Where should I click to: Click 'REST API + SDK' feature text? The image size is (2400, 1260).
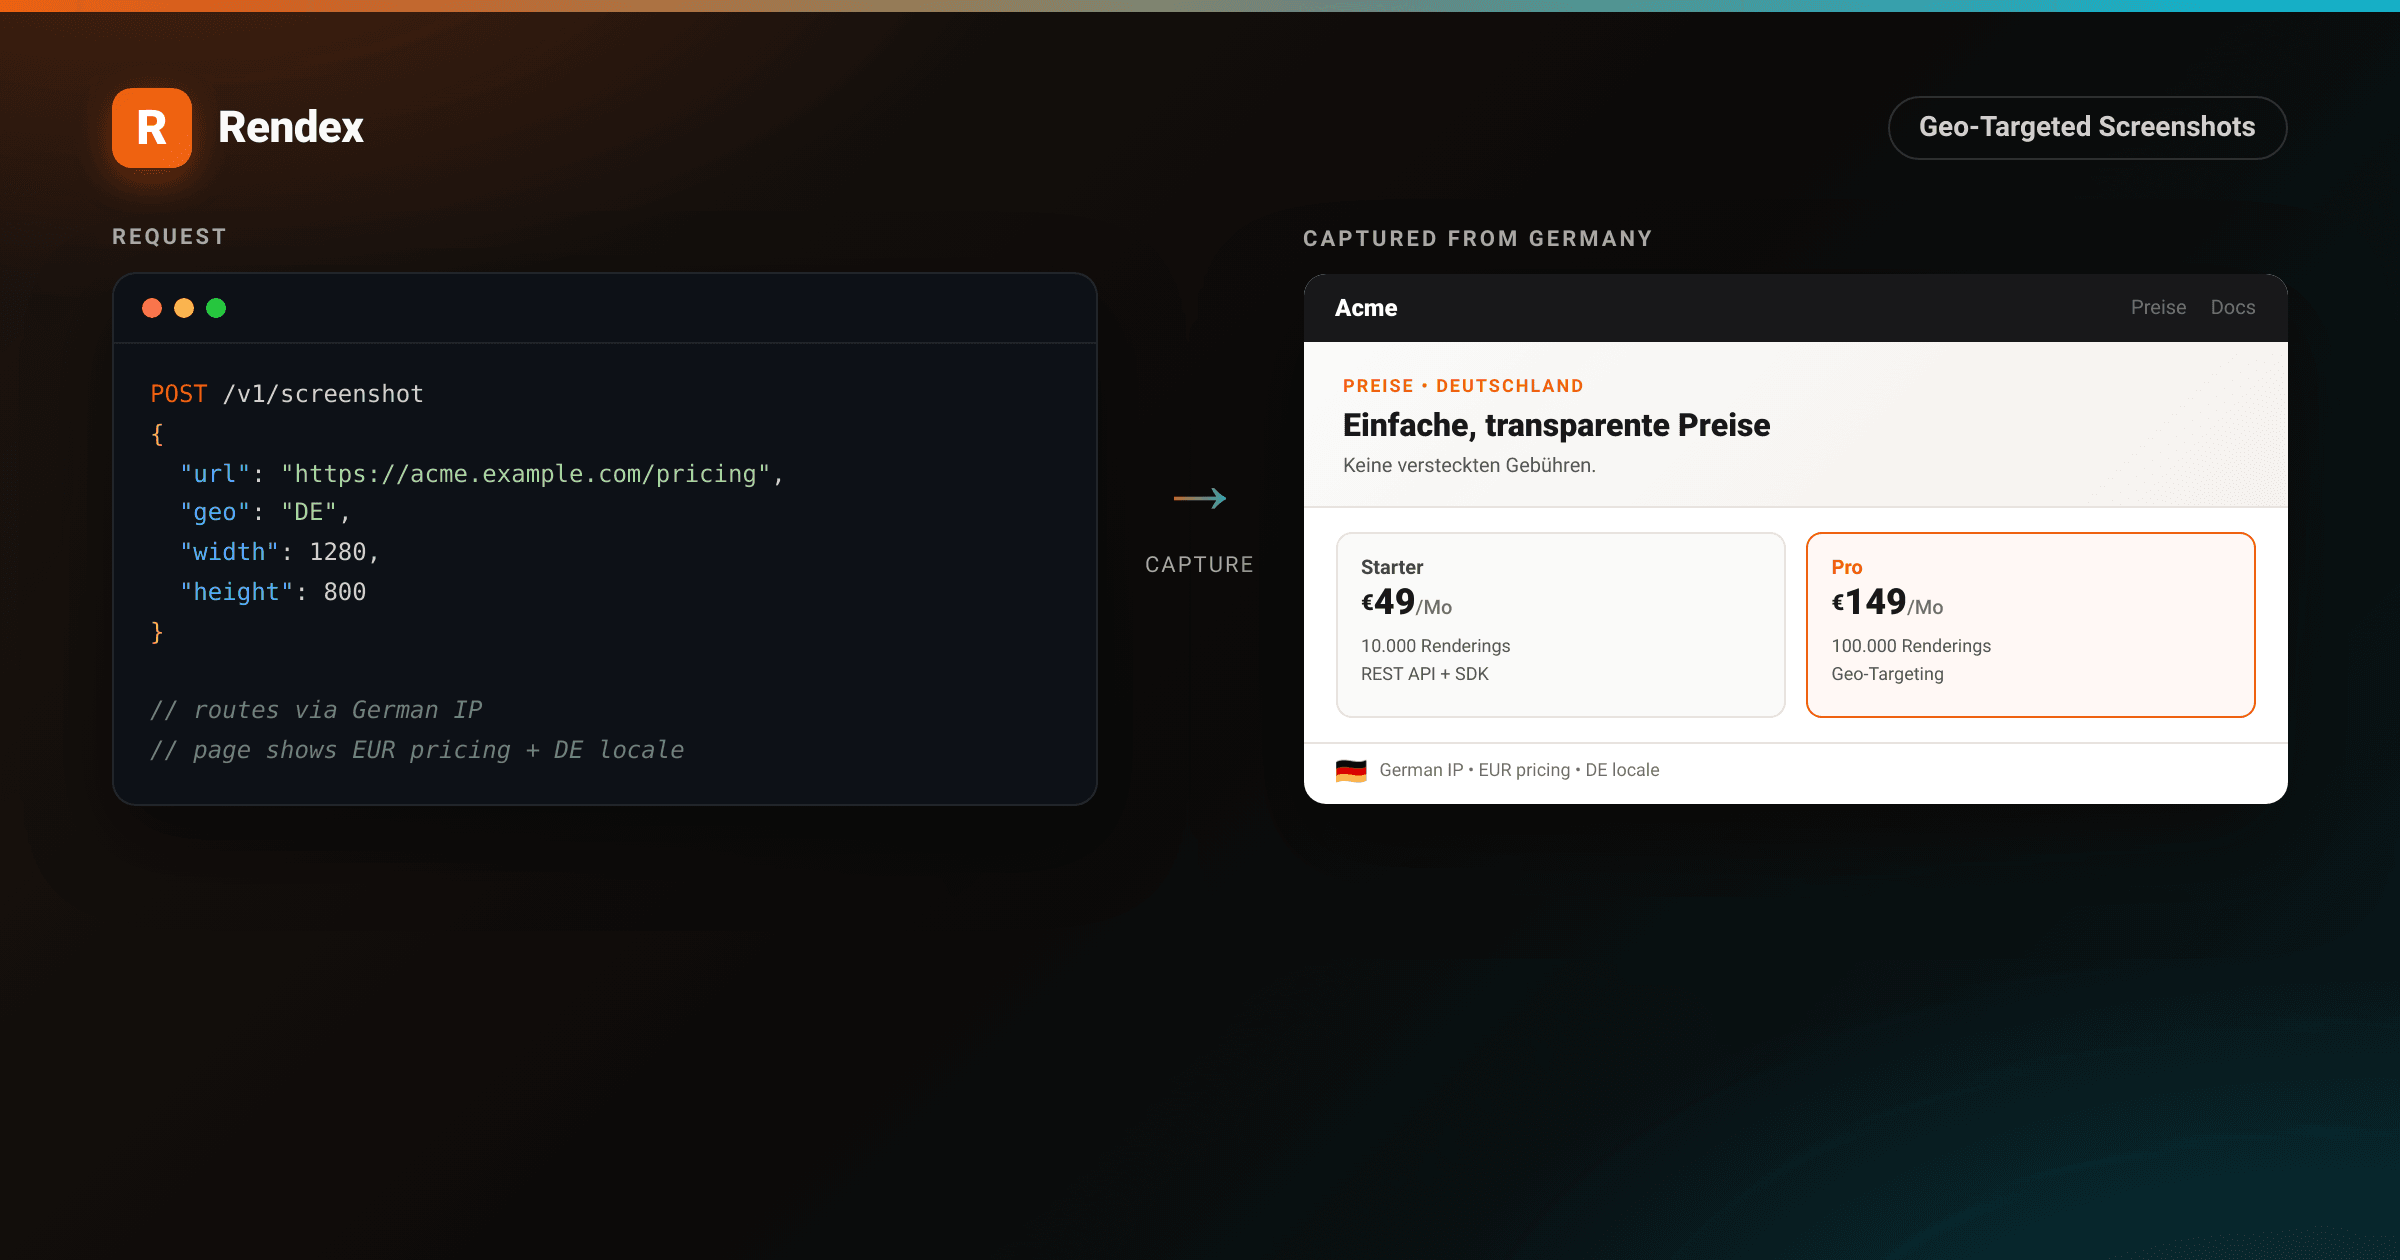[x=1425, y=674]
